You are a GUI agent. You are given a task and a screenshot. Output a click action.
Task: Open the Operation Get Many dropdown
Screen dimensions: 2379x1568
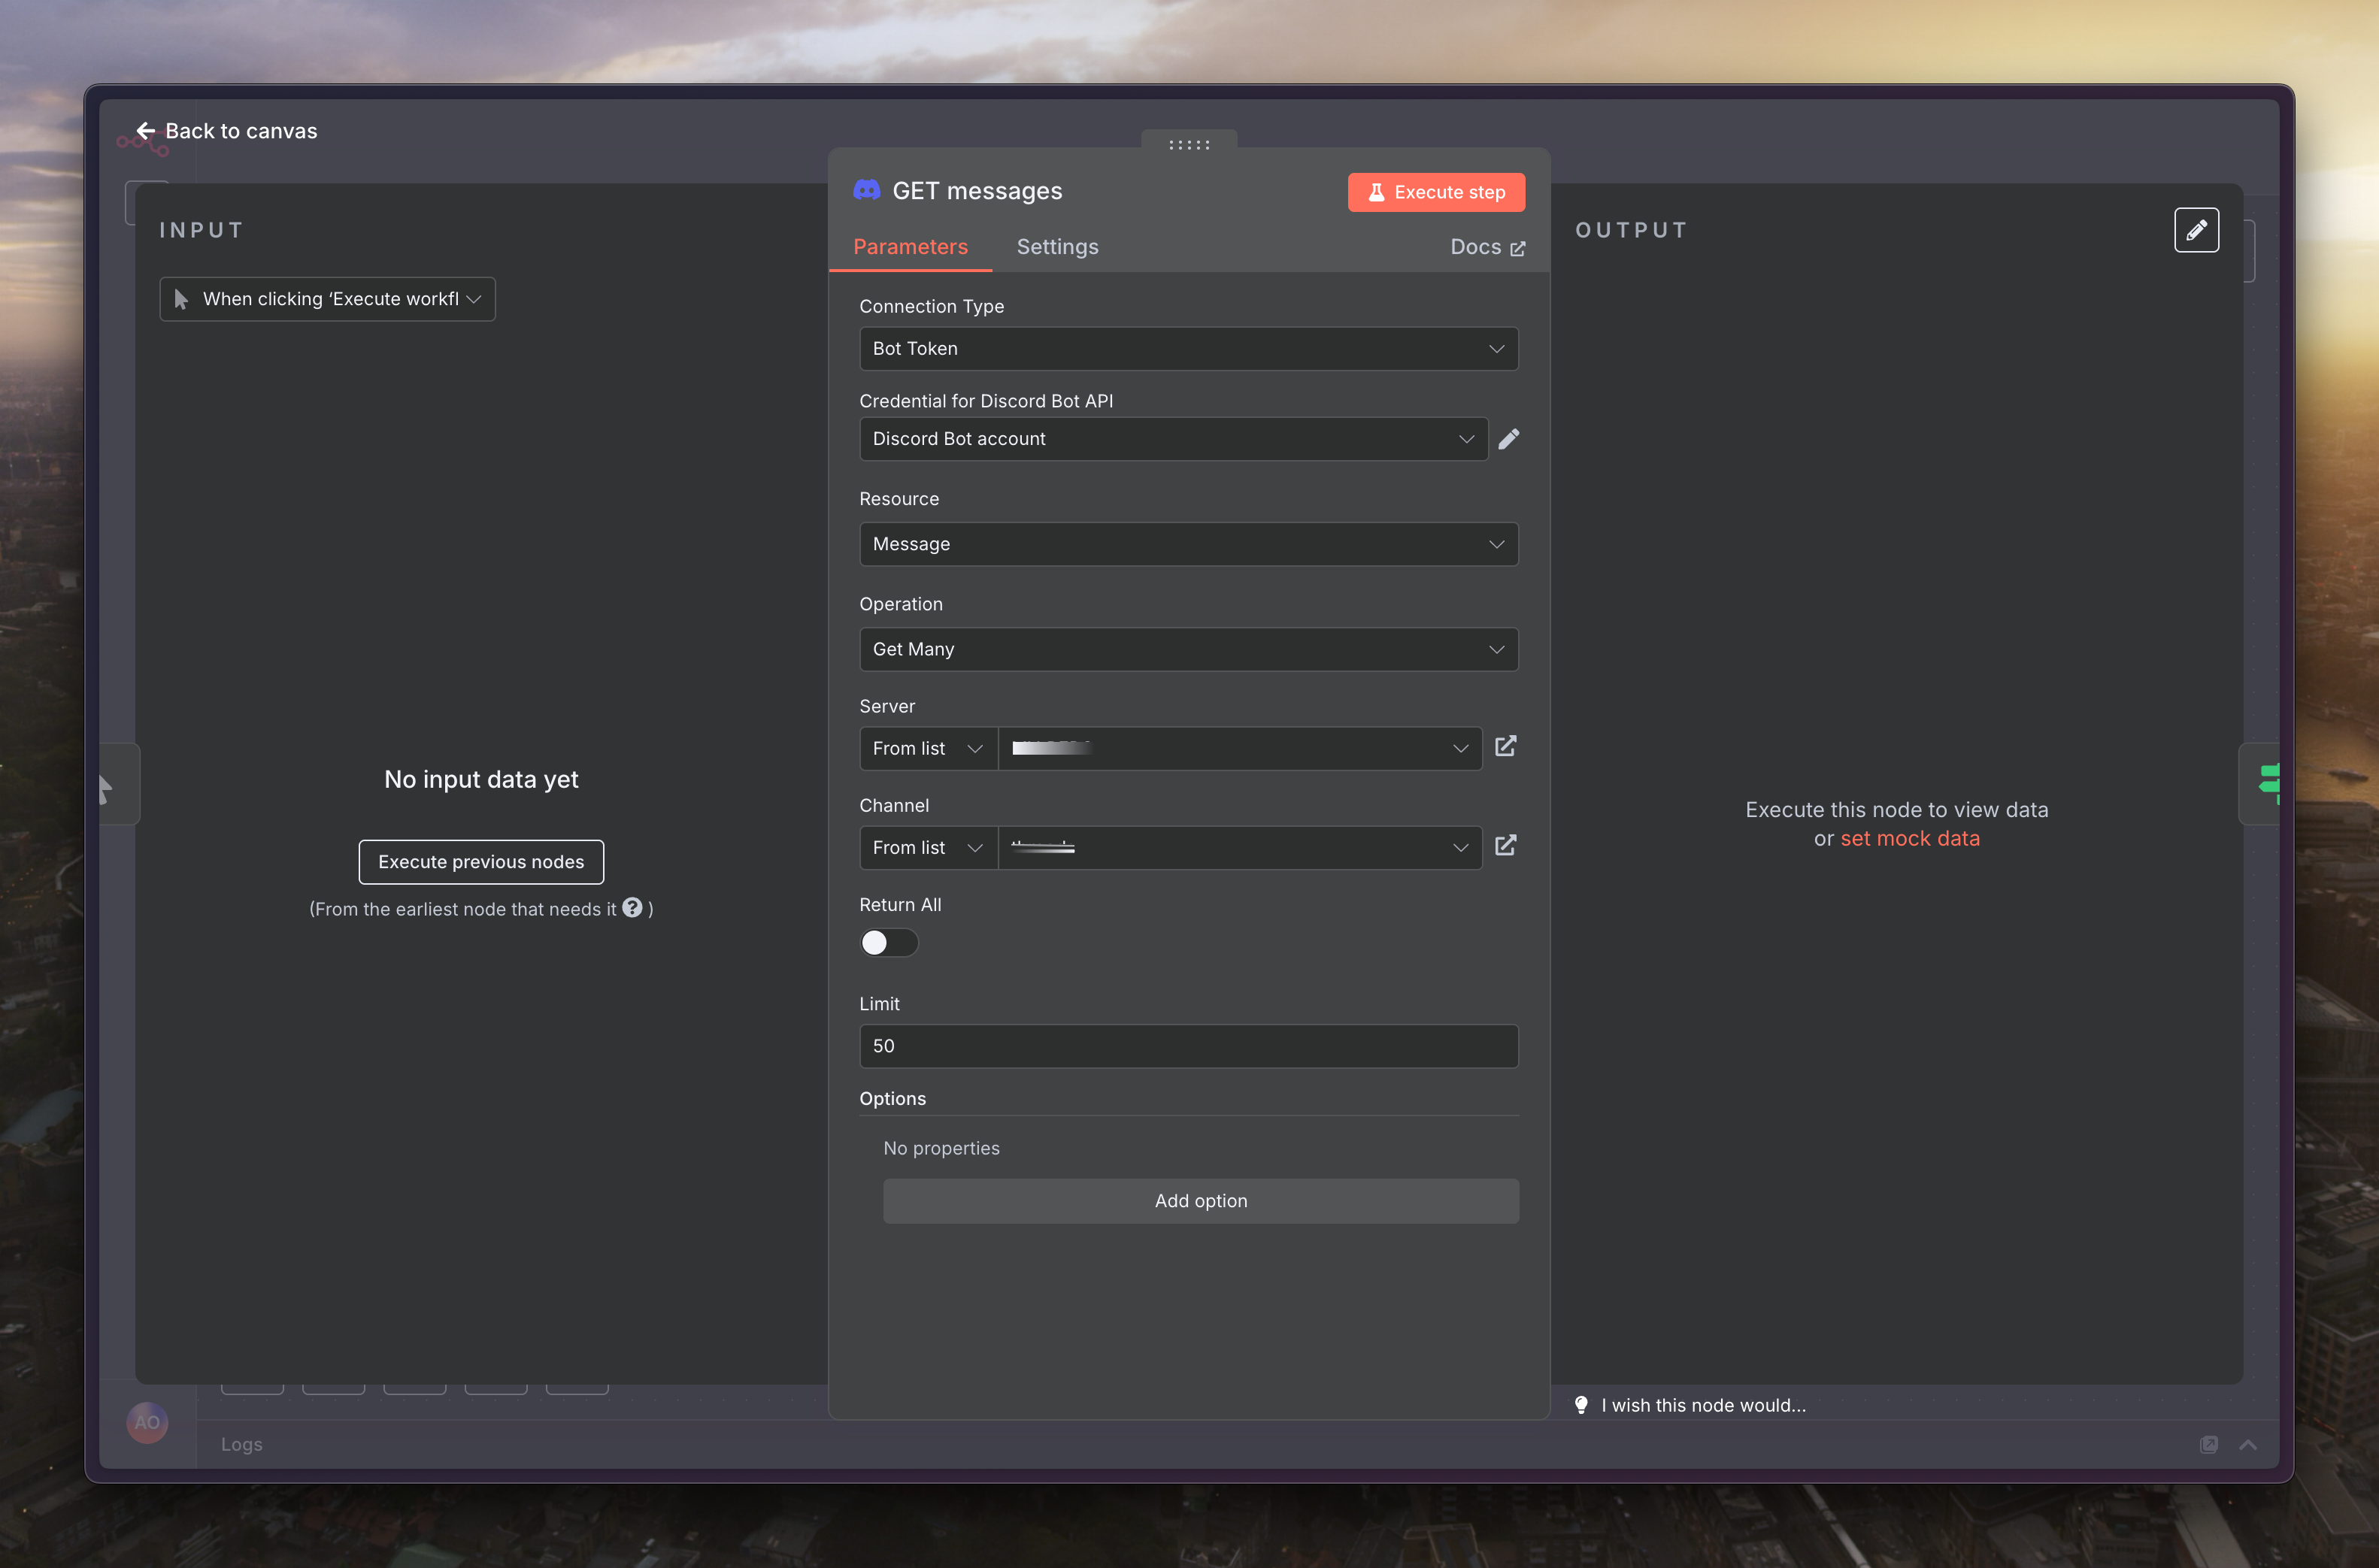click(x=1188, y=649)
